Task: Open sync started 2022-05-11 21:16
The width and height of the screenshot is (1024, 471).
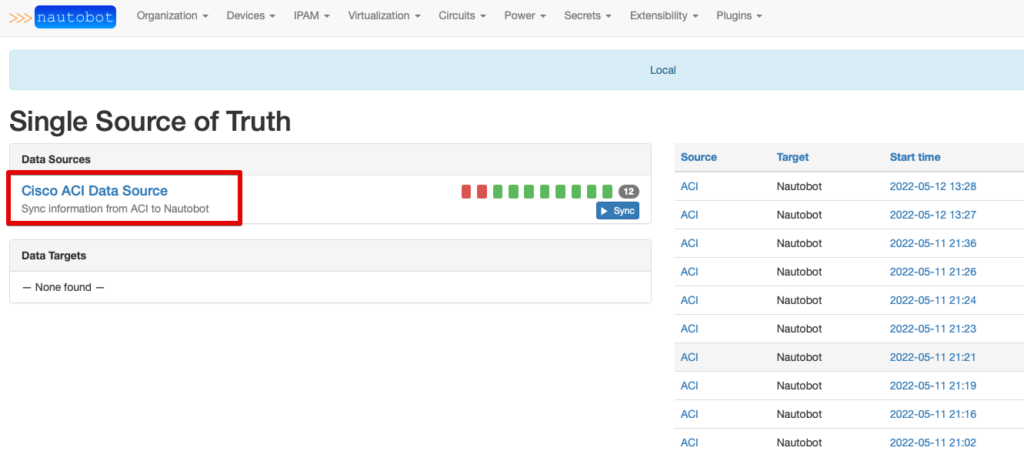Action: tap(933, 414)
